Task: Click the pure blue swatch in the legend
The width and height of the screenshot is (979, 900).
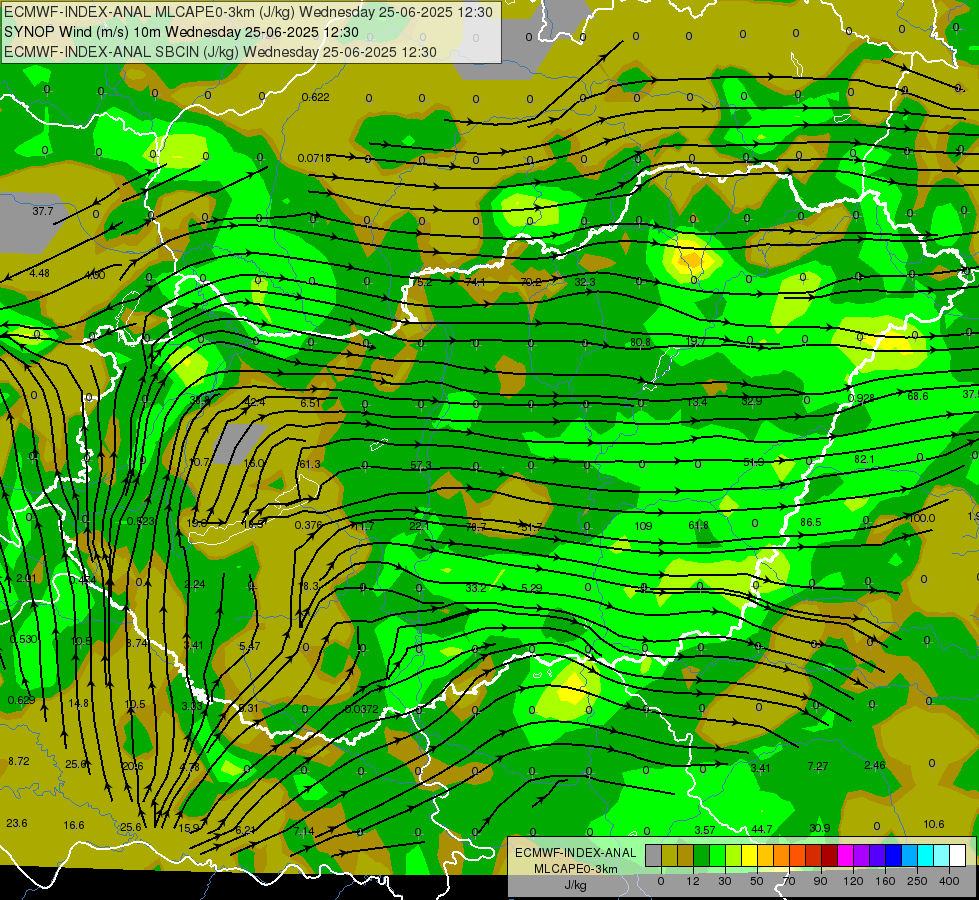Action: (894, 855)
